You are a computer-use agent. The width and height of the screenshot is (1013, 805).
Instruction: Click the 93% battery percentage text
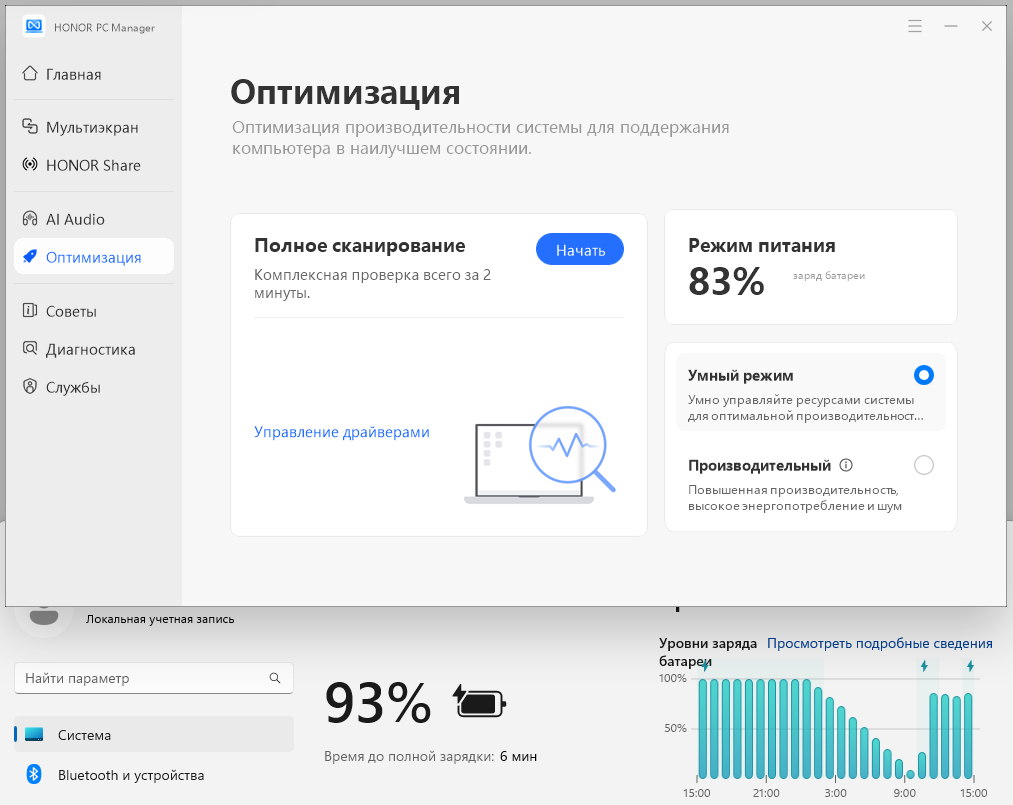point(378,703)
